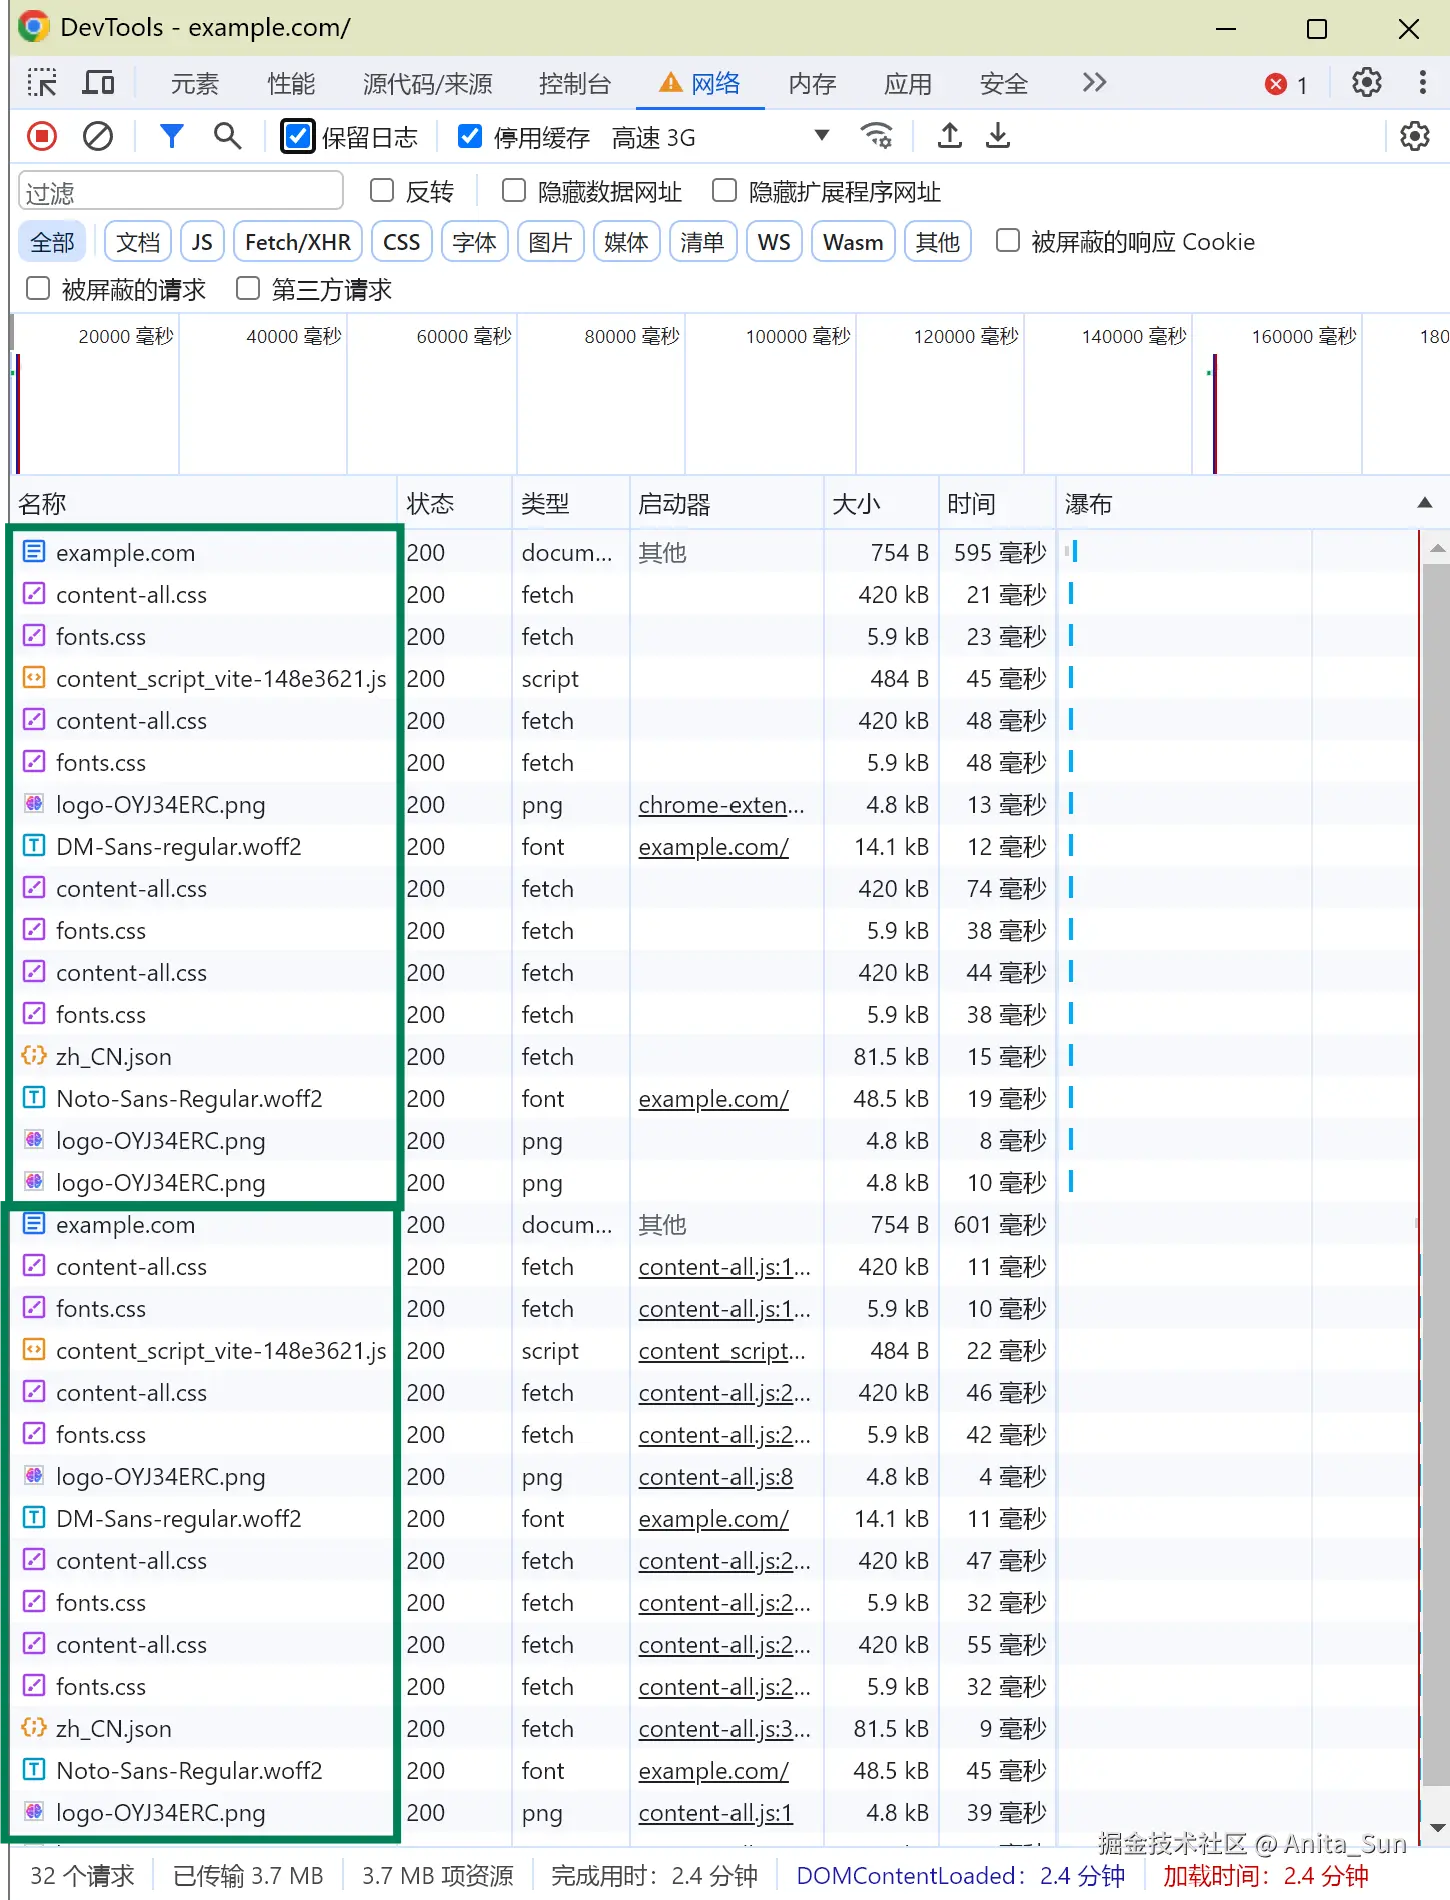Viewport: 1450px width, 1900px height.
Task: Sort by 时间 column header
Action: (x=997, y=504)
